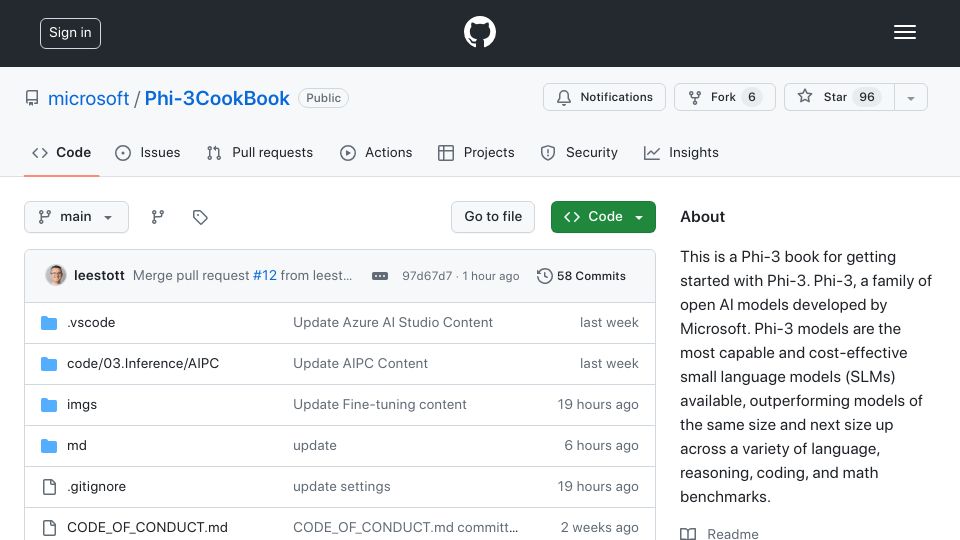Click the code/03.Inference/AIPC folder icon

click(49, 364)
